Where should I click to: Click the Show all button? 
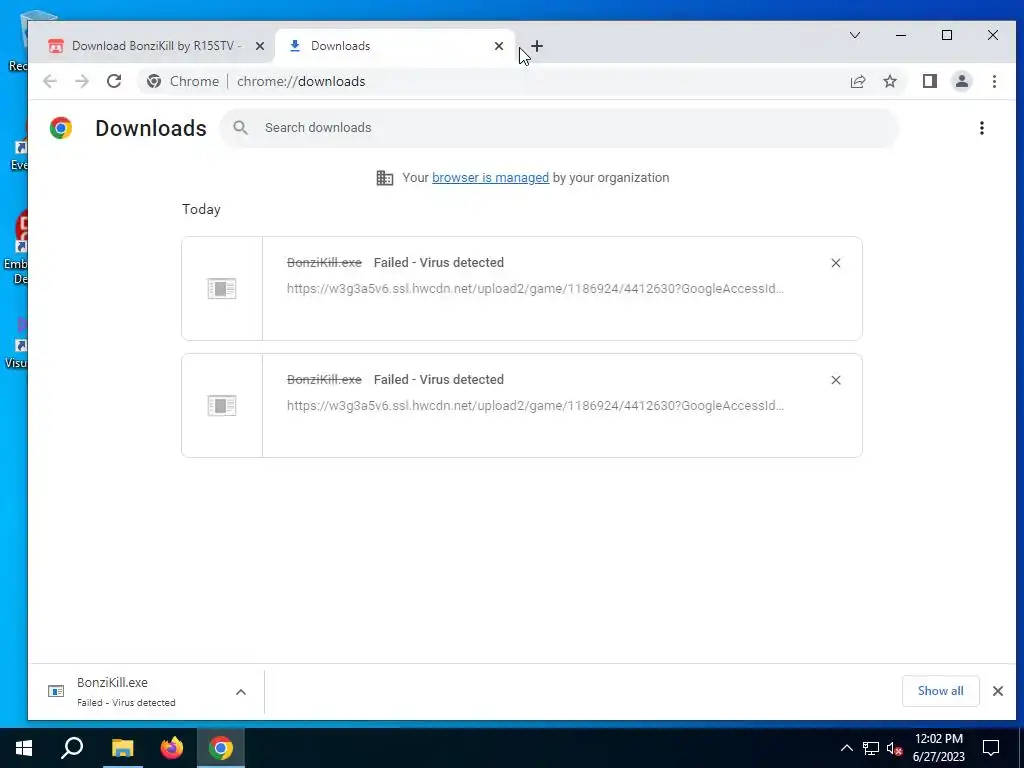[940, 691]
